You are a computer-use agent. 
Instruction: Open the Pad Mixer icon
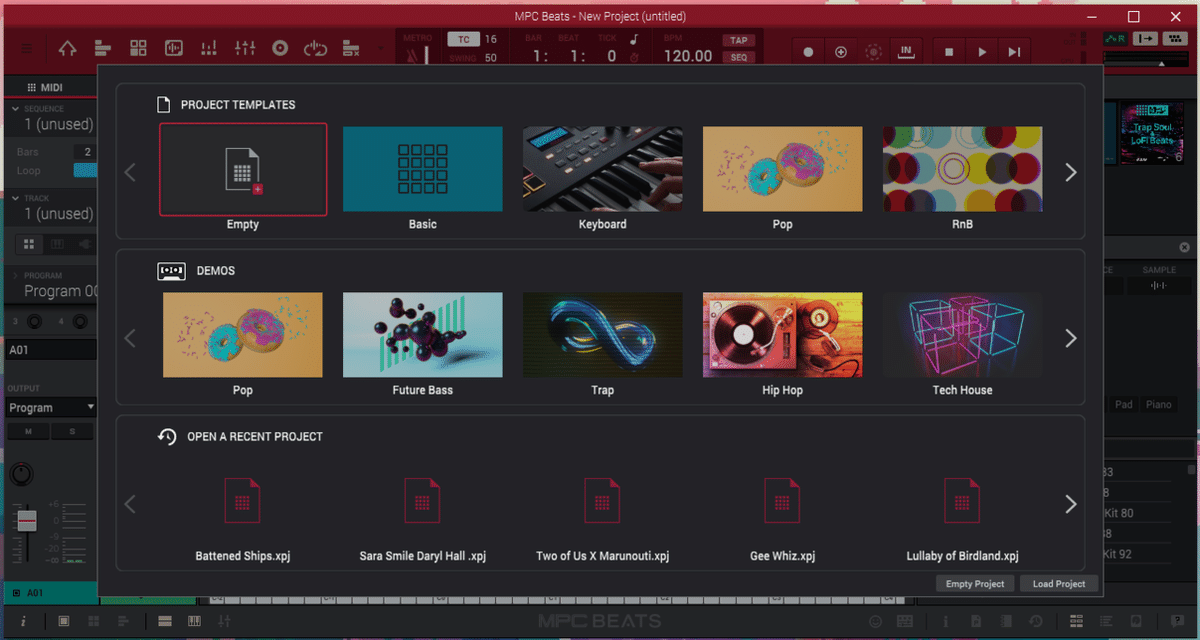(209, 48)
